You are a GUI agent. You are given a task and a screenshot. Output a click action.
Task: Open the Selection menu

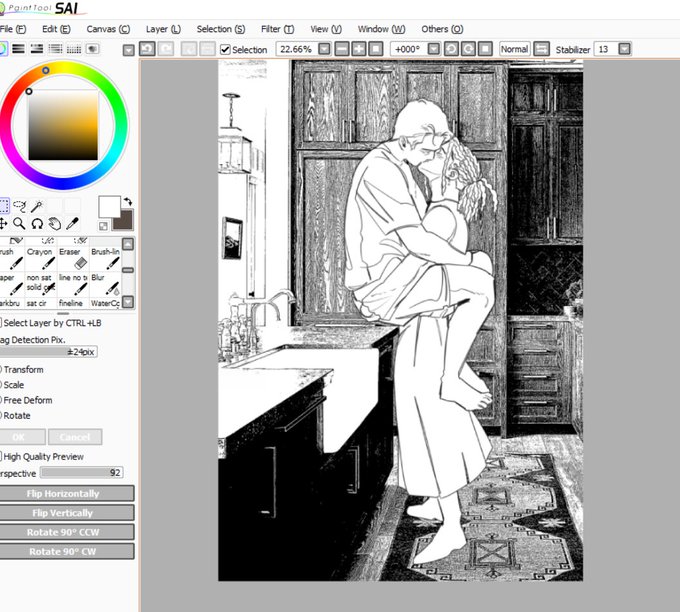click(x=221, y=29)
